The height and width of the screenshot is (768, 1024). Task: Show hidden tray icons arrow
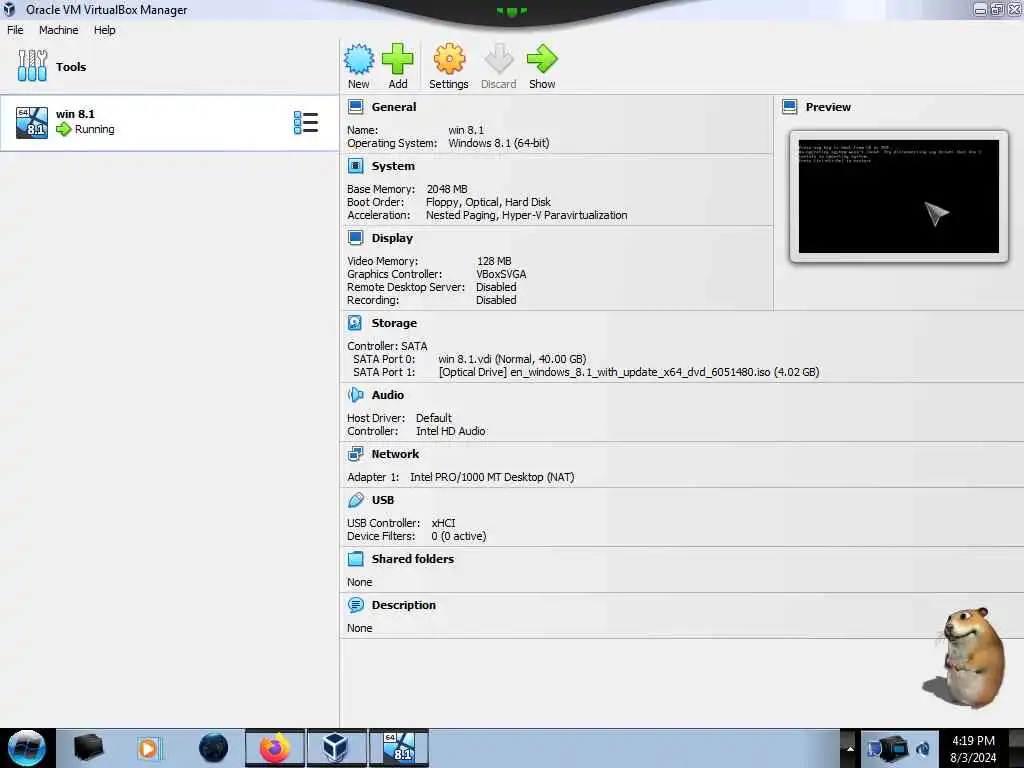tap(850, 749)
